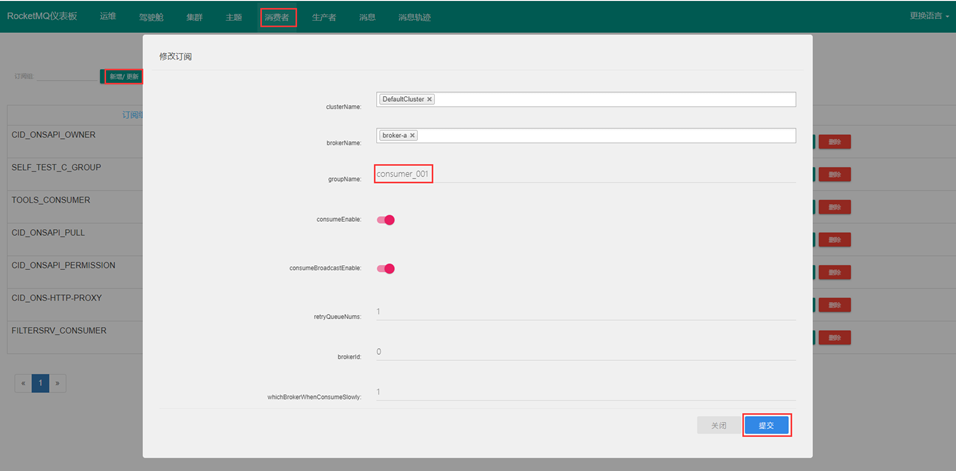Viewport: 956px width, 471px height.
Task: Delete the SELF_TEST_C_GROUP group
Action: tap(835, 175)
